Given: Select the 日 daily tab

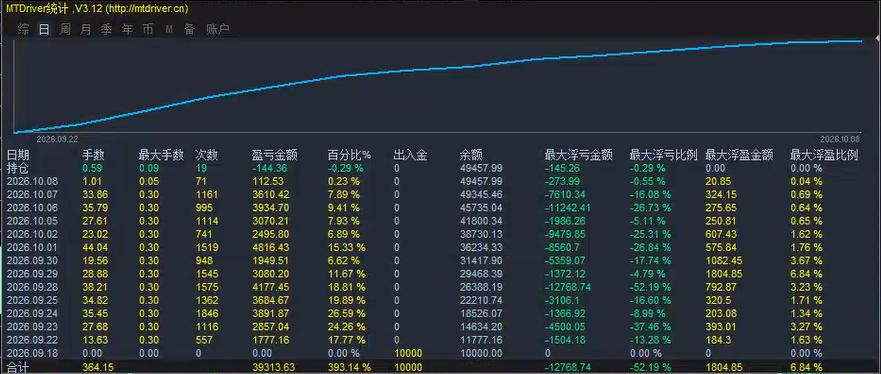Looking at the screenshot, I should pos(44,30).
